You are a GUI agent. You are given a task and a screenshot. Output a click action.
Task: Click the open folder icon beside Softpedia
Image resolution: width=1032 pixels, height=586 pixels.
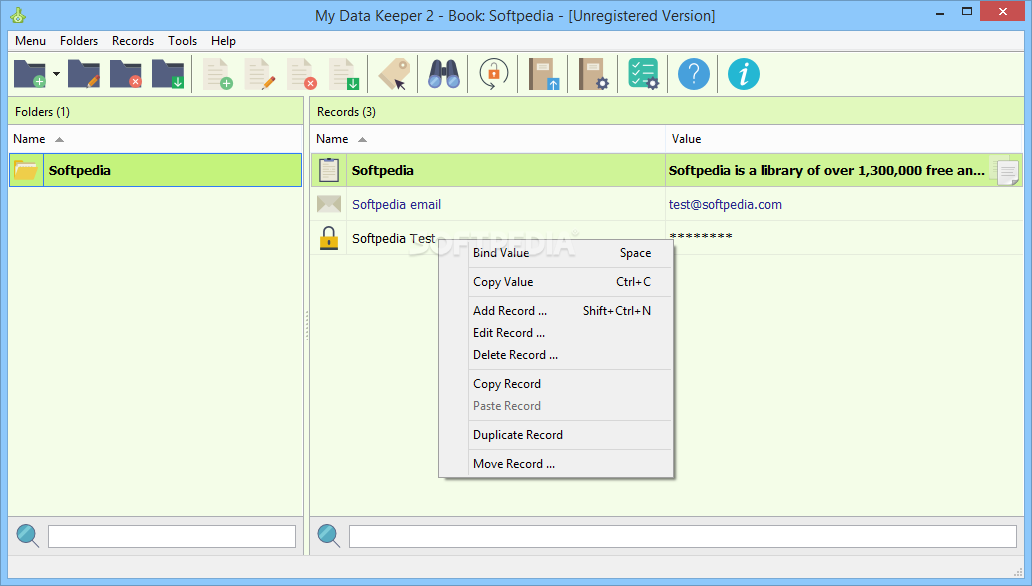[x=26, y=170]
